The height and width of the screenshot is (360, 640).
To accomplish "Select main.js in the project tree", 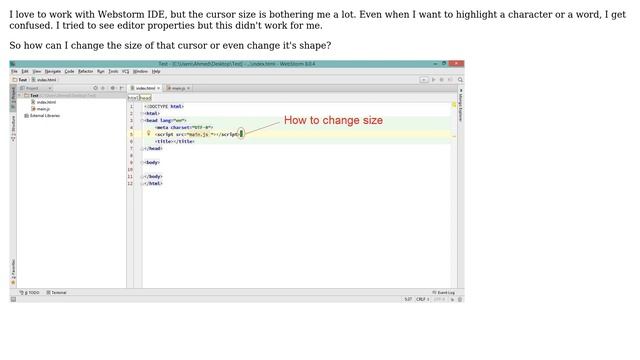I will pyautogui.click(x=40, y=109).
